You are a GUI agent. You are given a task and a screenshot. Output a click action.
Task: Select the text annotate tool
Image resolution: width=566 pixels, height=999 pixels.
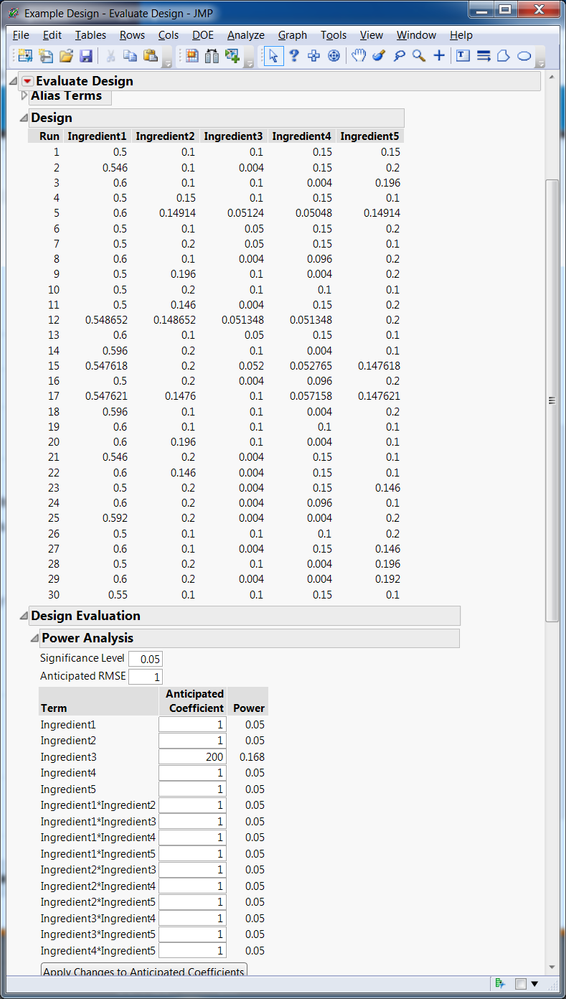click(463, 55)
